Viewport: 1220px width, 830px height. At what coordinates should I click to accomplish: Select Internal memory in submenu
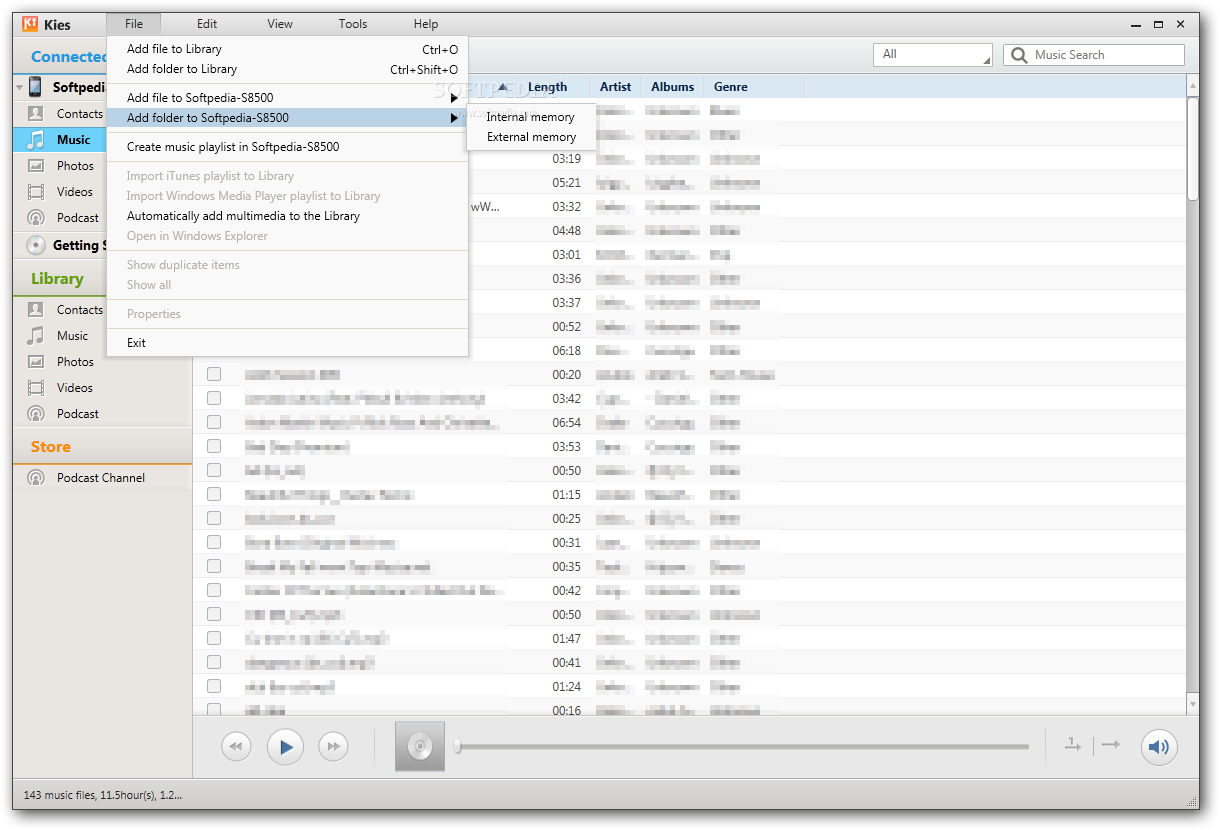point(531,117)
